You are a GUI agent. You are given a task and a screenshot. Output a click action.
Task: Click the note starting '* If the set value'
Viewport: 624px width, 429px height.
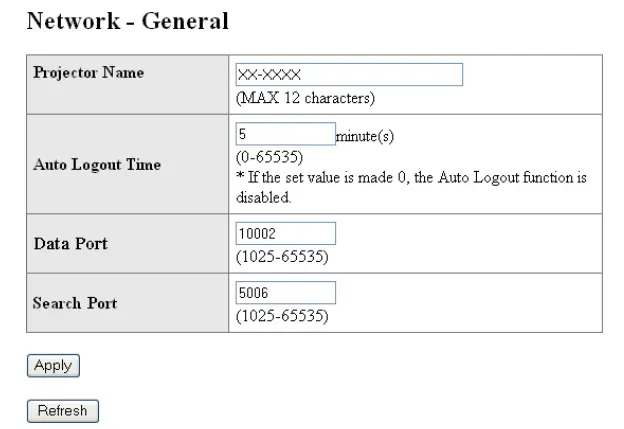pos(411,177)
